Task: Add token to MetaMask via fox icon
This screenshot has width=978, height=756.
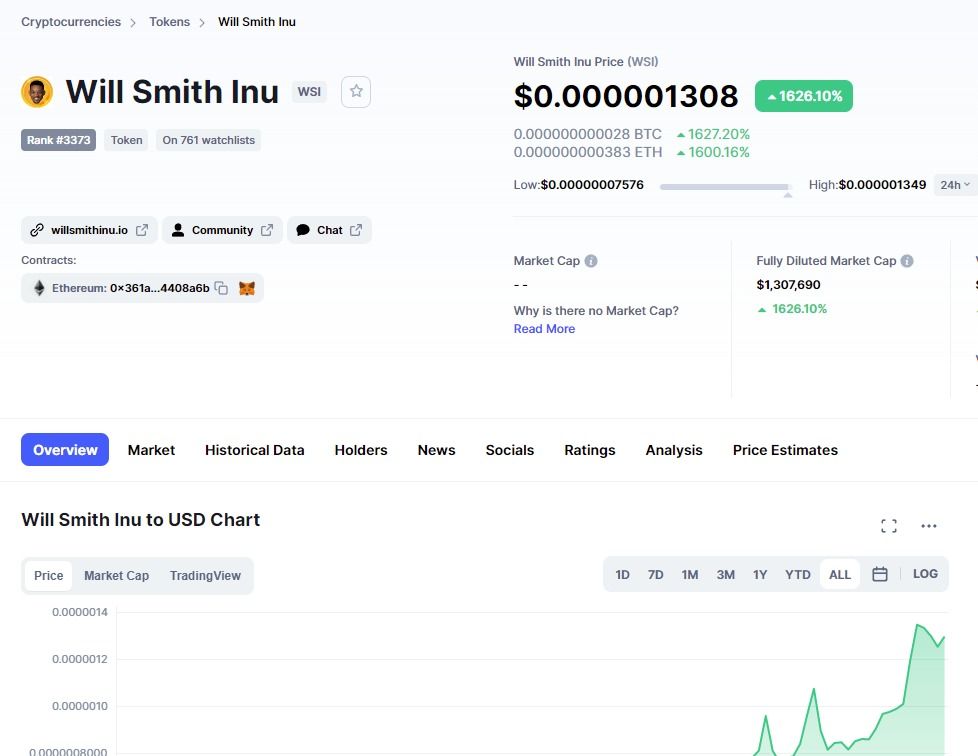Action: tap(247, 288)
